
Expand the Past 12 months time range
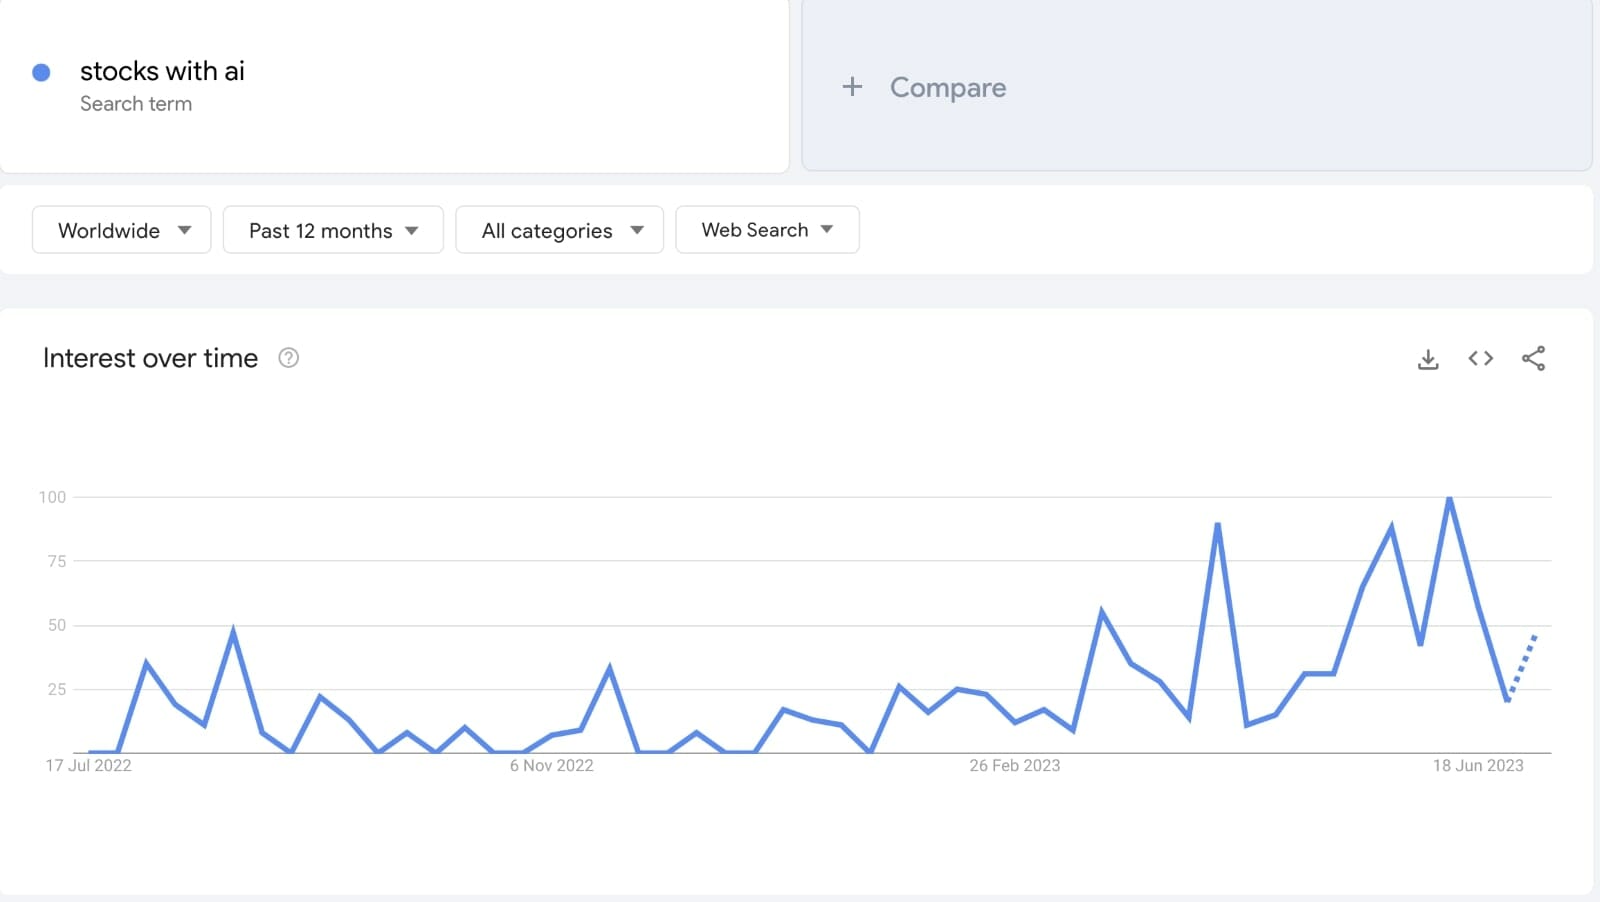pos(333,230)
